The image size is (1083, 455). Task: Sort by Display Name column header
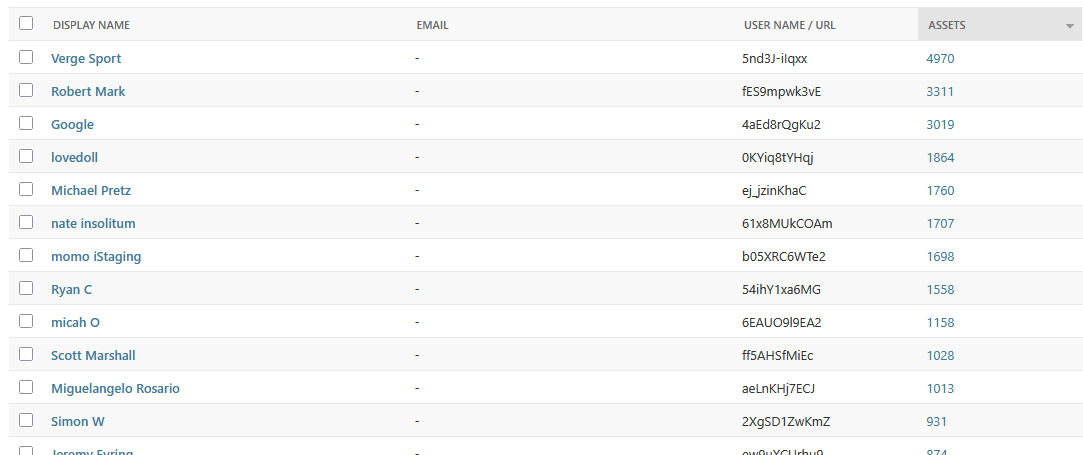(x=91, y=25)
